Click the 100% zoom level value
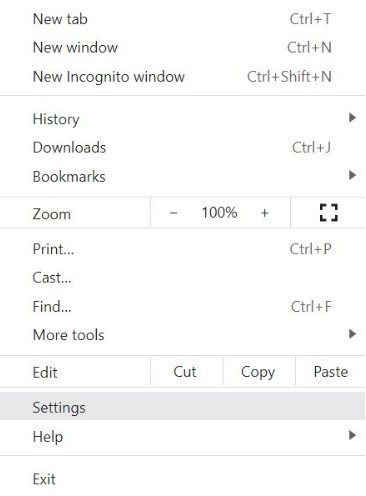The width and height of the screenshot is (366, 496). pyautogui.click(x=219, y=213)
